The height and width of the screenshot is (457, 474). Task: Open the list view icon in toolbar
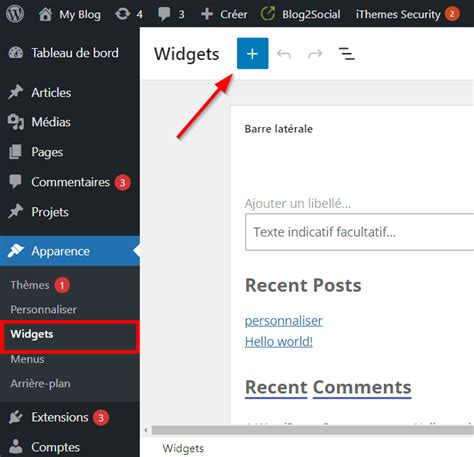(x=346, y=54)
